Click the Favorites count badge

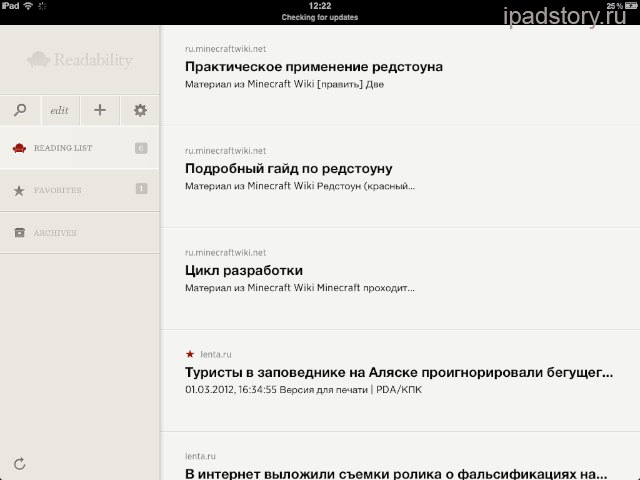pyautogui.click(x=141, y=189)
